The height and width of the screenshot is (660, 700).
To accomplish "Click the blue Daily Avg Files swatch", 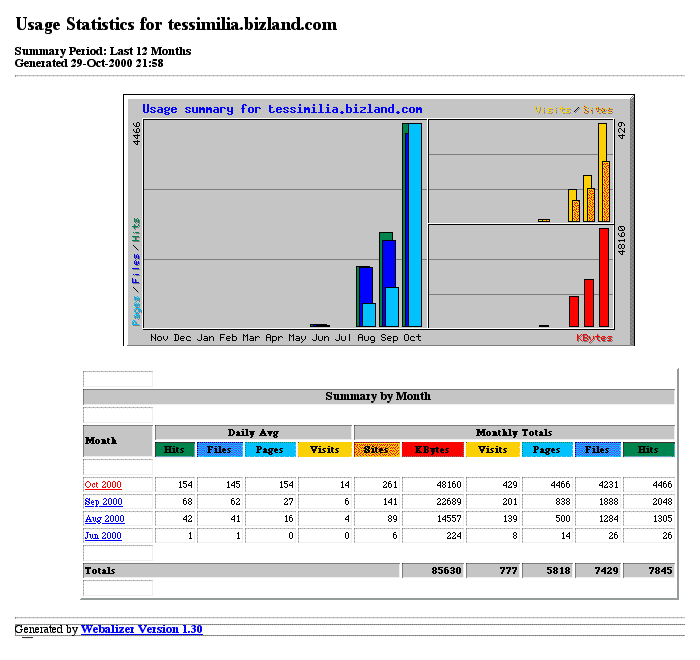I will click(x=219, y=450).
